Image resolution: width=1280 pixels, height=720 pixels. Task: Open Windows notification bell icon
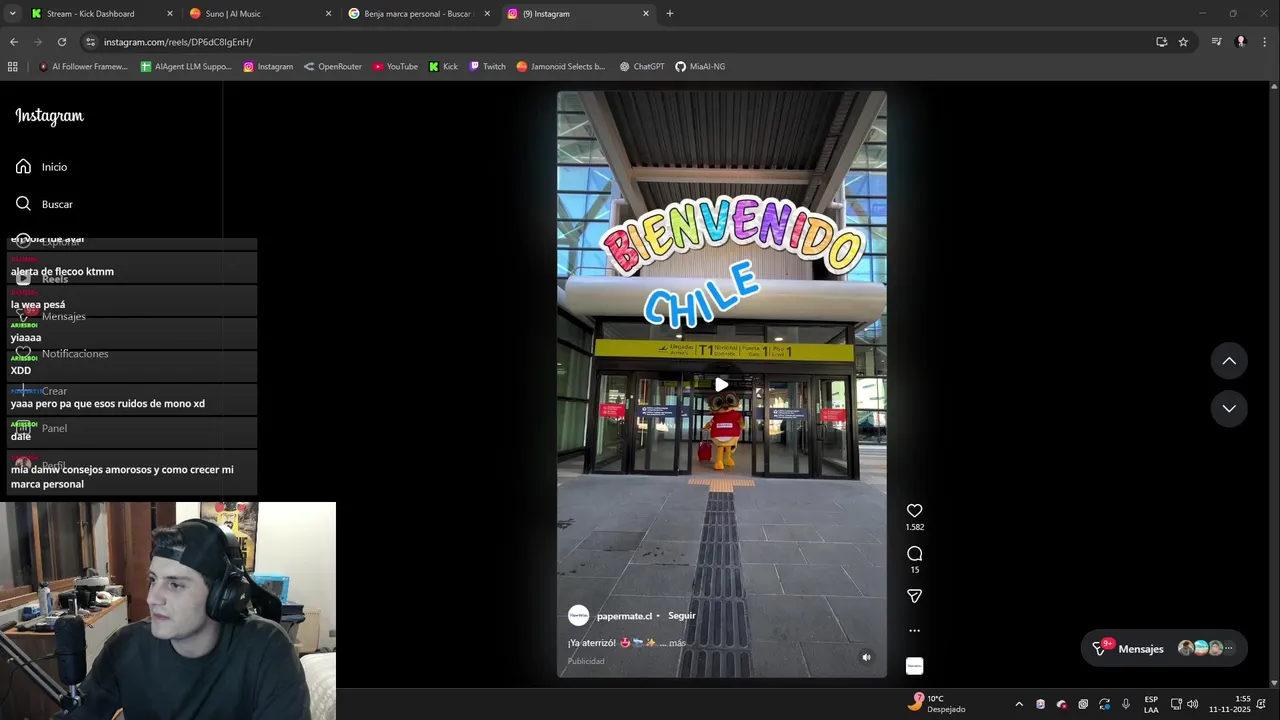(1262, 704)
